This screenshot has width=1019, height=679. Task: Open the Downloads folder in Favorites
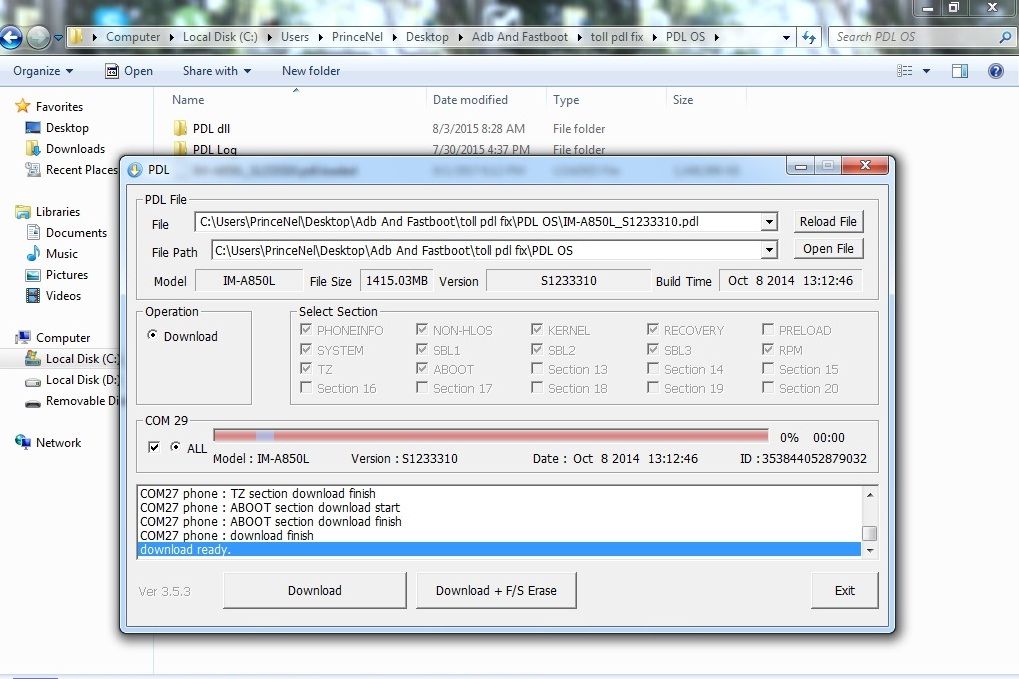click(x=75, y=149)
